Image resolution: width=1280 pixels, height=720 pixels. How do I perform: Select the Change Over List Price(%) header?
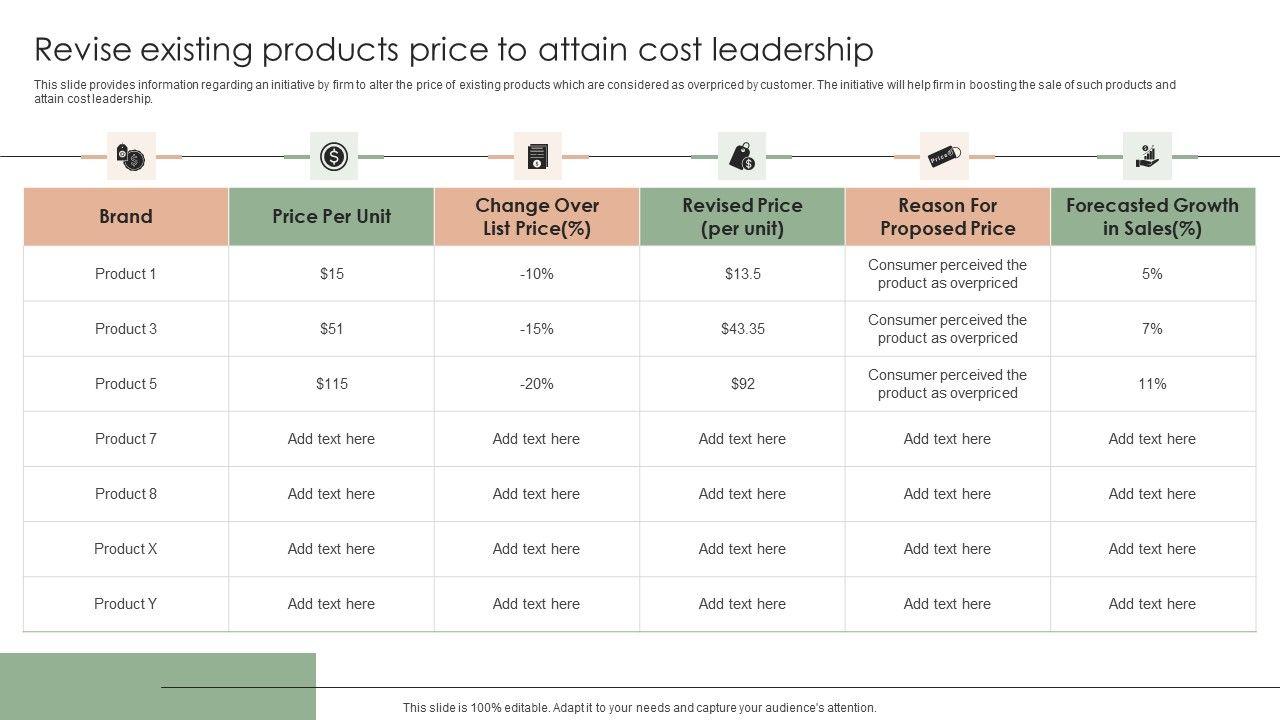[x=537, y=217]
